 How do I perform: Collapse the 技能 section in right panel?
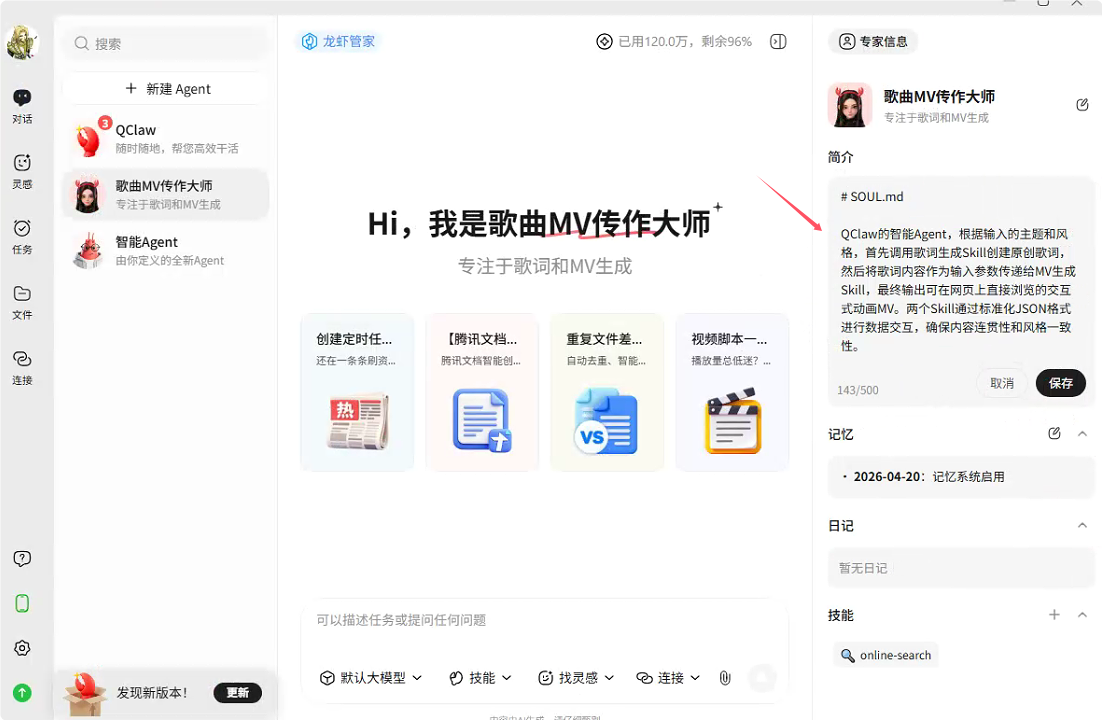coord(1082,615)
